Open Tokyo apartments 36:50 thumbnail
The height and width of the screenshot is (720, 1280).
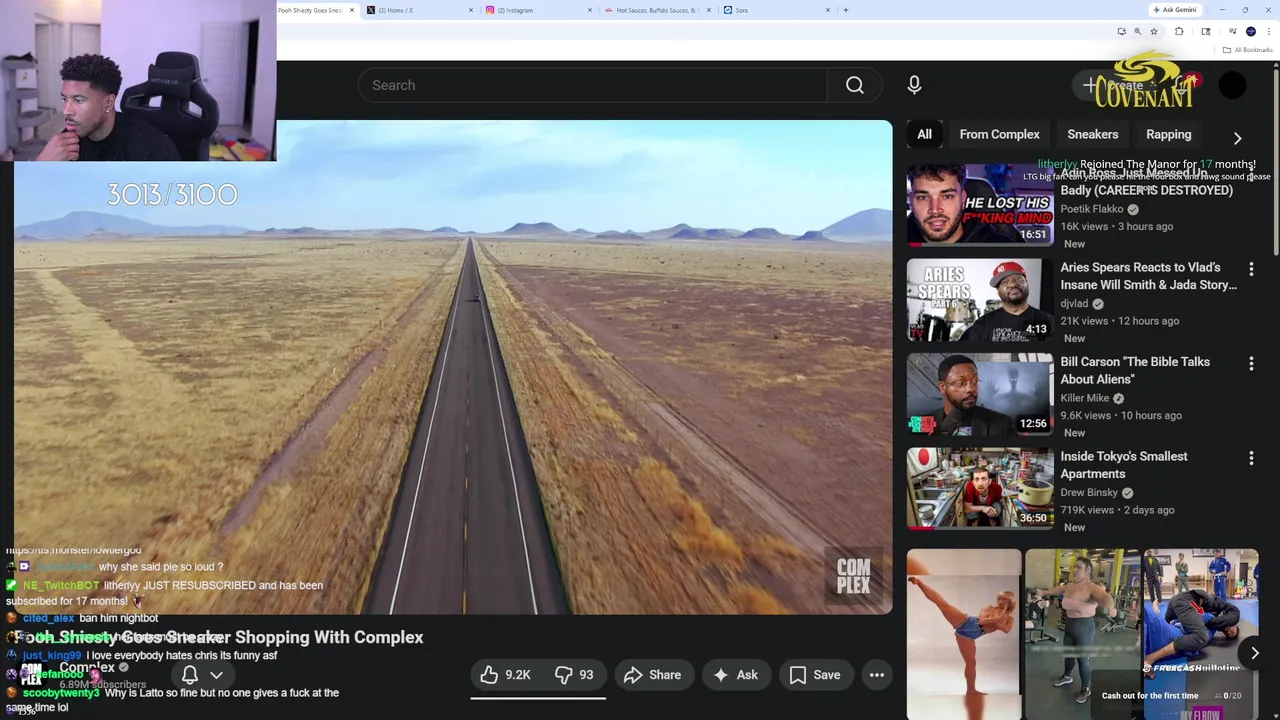980,489
